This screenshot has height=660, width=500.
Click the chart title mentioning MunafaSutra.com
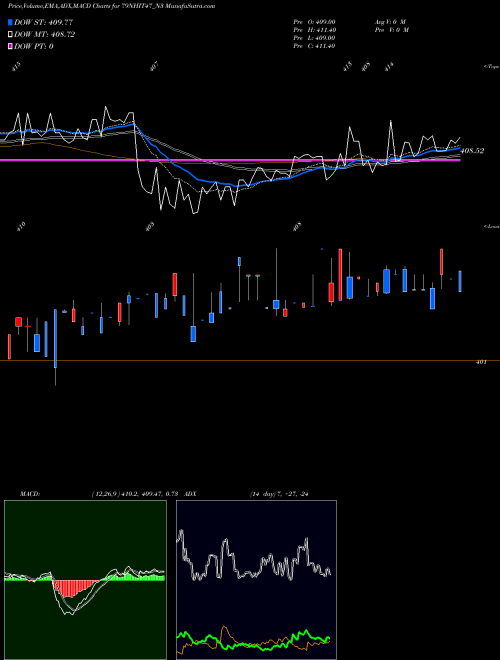point(111,6)
